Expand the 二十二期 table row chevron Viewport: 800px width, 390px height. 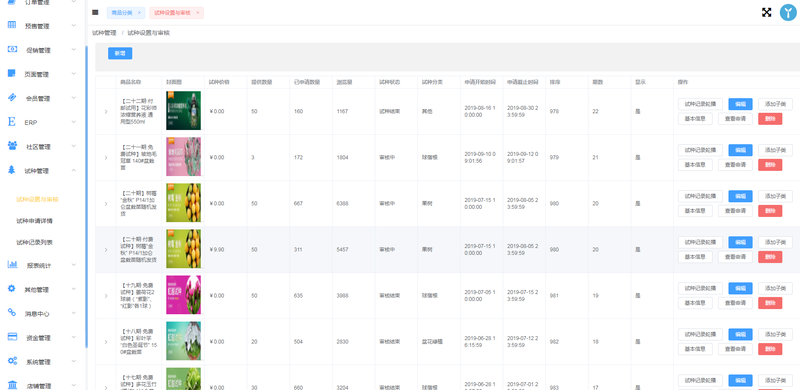click(106, 112)
